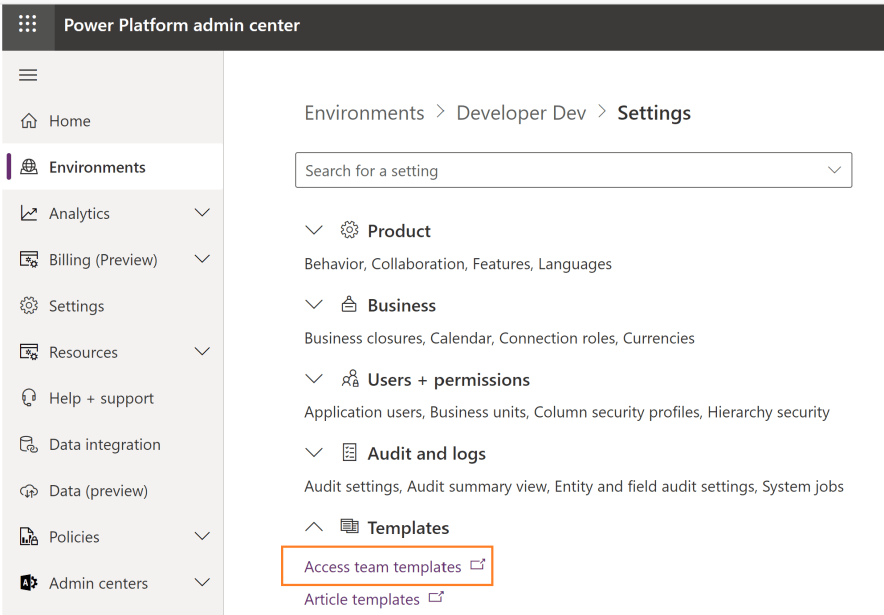Click Behavior, Collaboration, Features, Languages text

[x=458, y=264]
